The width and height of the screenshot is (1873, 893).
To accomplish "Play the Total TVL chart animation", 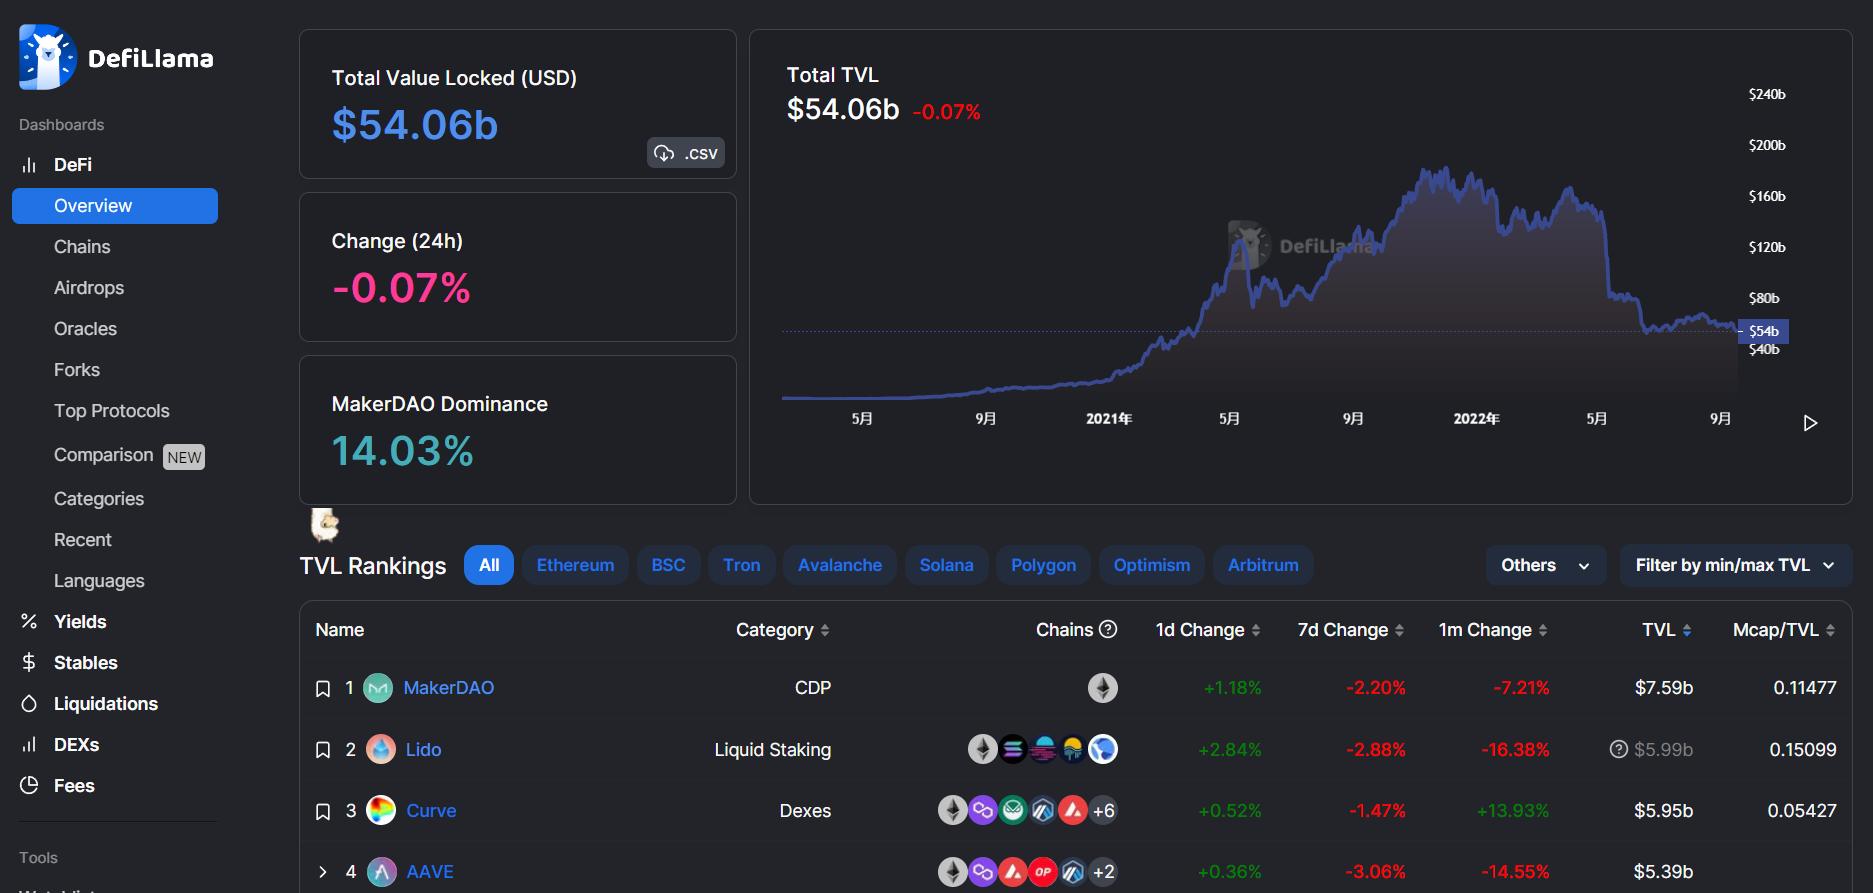I will pyautogui.click(x=1810, y=423).
